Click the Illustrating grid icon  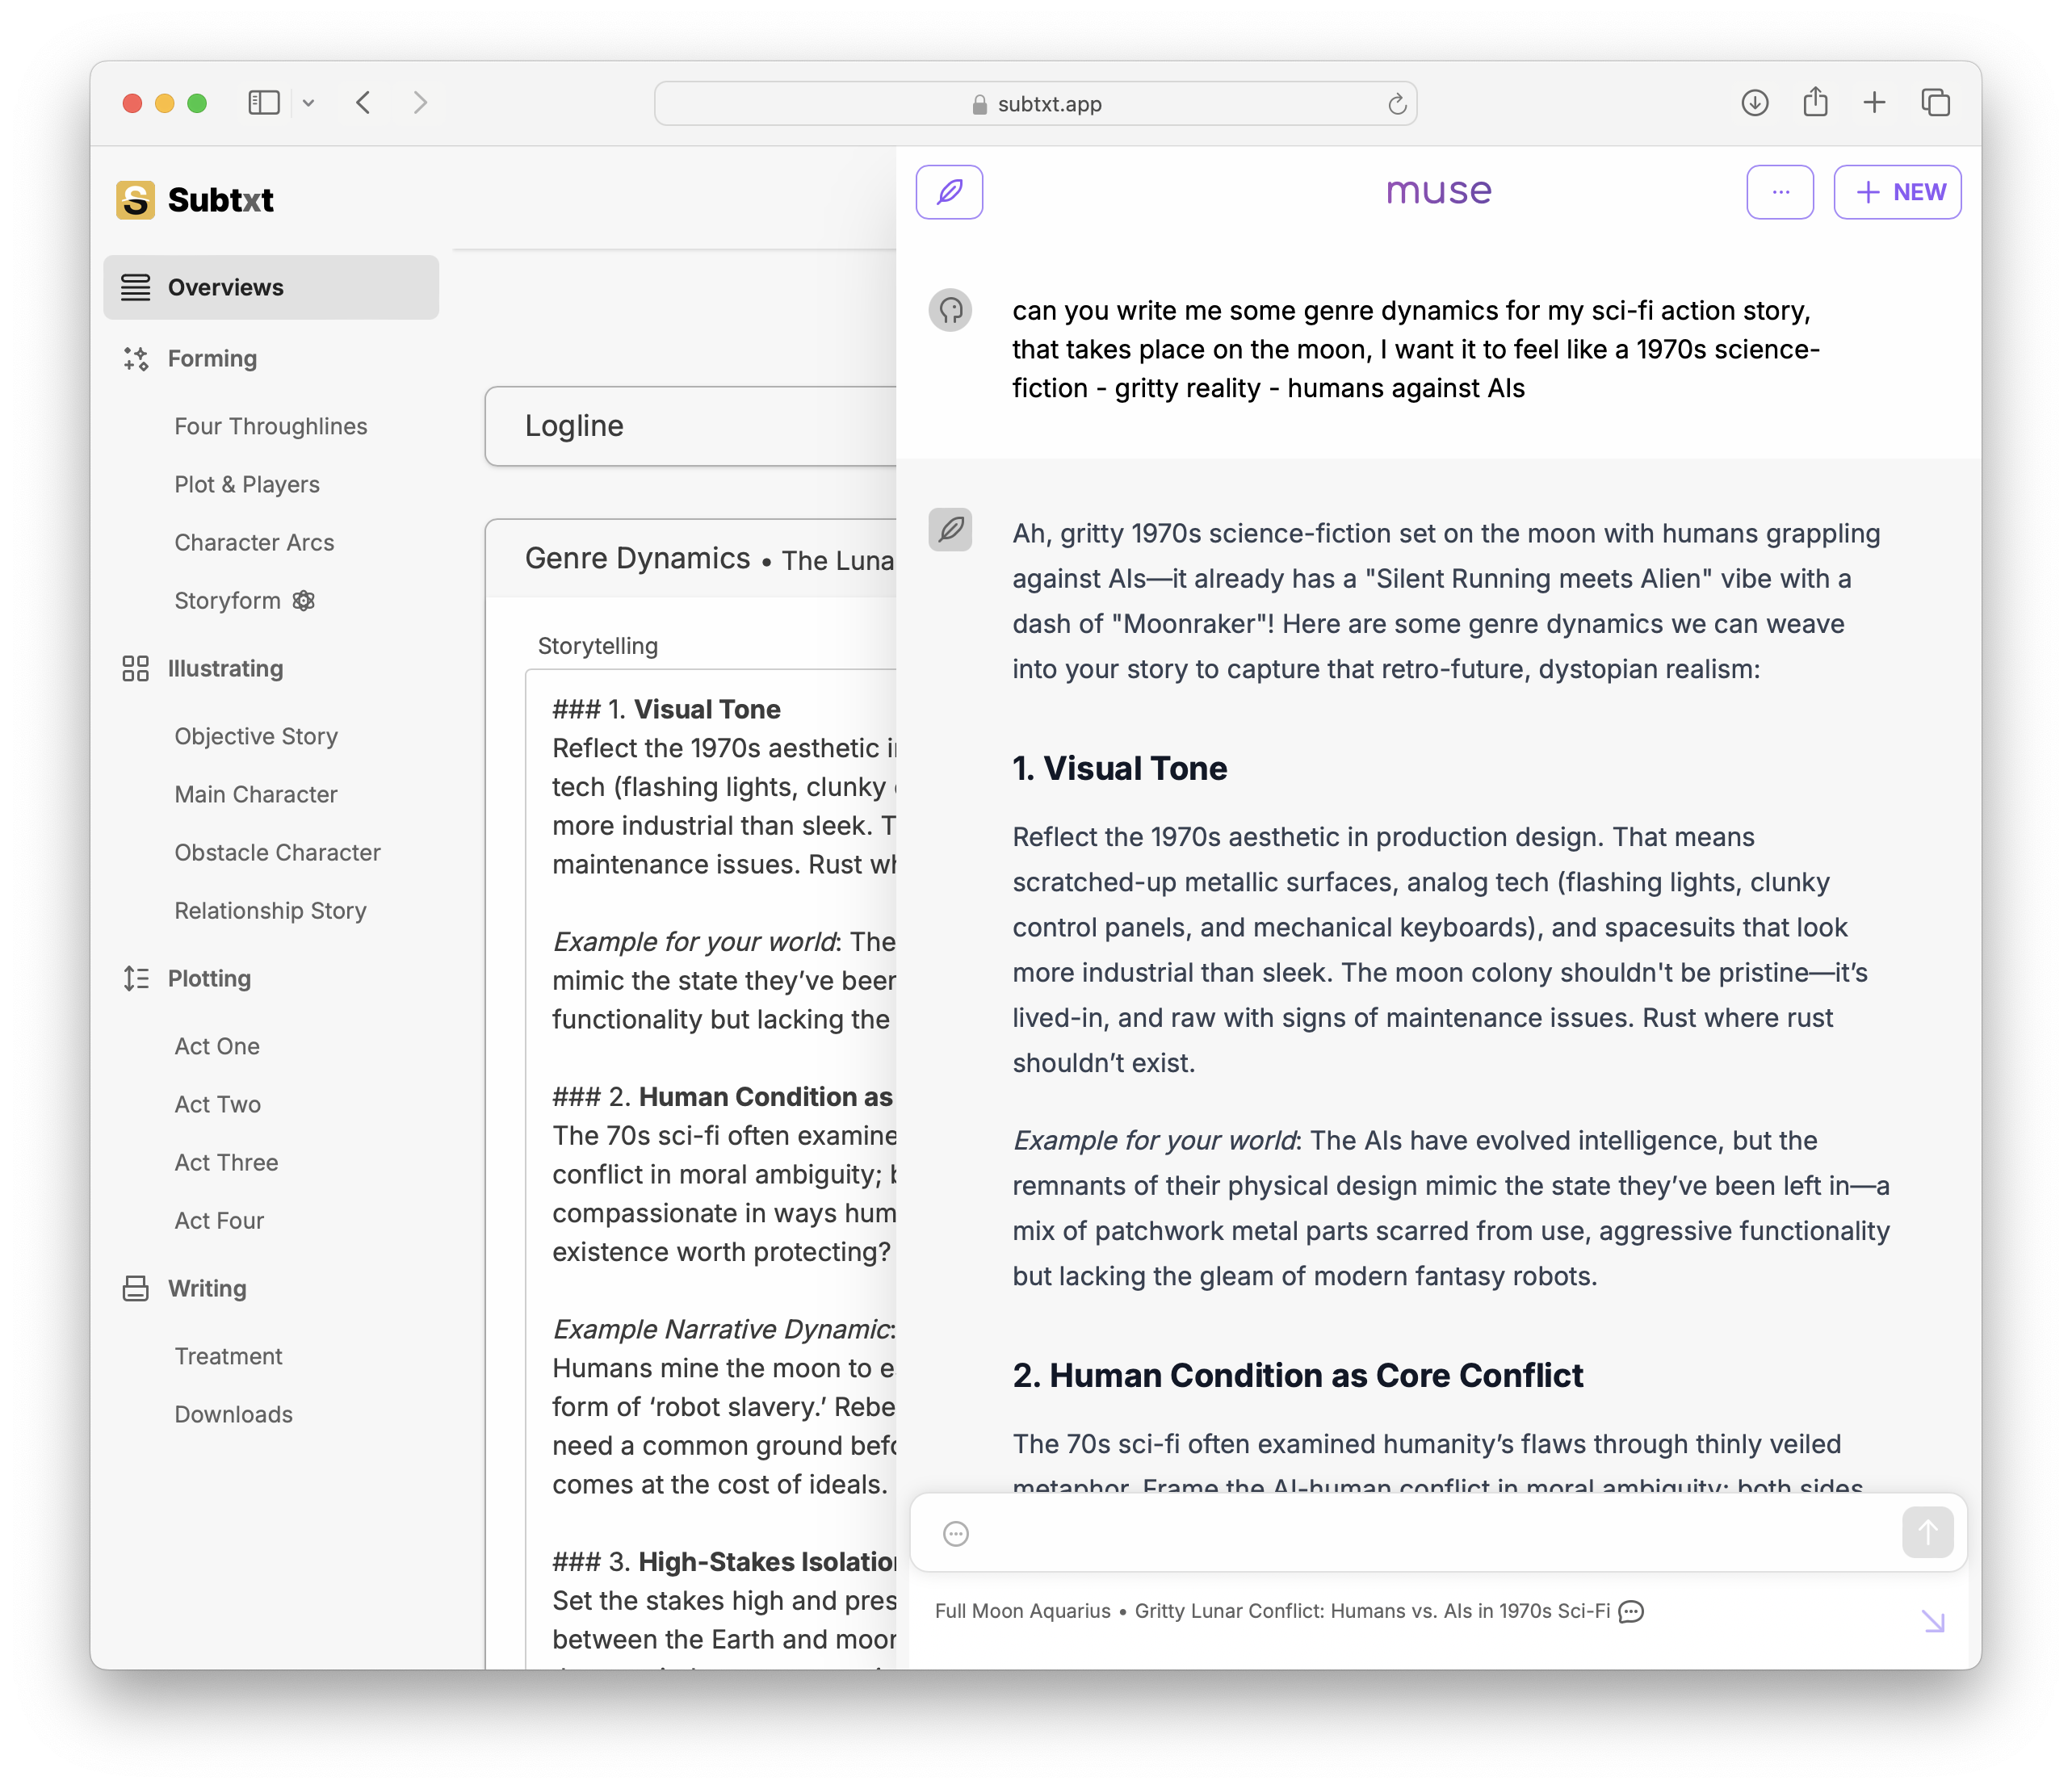(135, 668)
